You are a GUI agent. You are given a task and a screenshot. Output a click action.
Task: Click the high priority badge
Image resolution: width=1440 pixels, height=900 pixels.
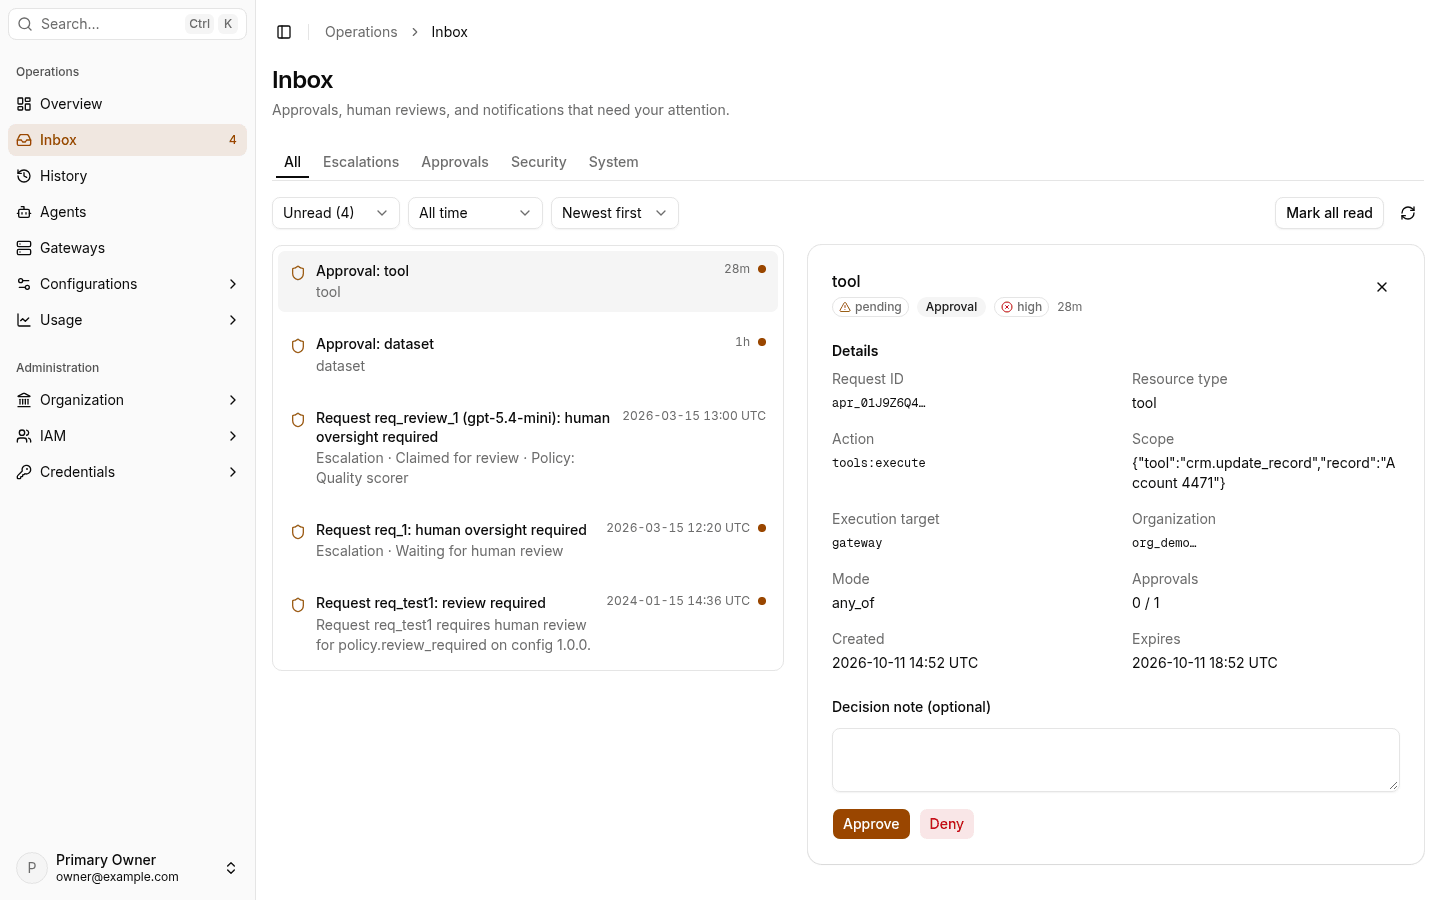(x=1022, y=307)
